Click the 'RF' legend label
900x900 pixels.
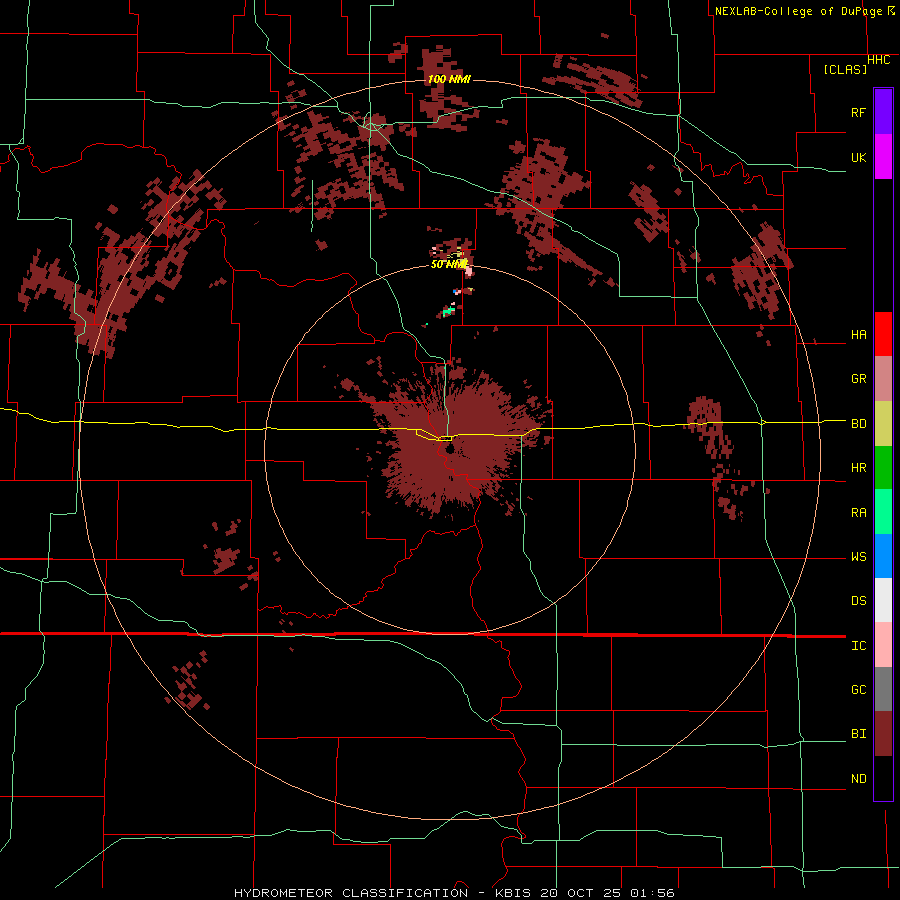click(858, 112)
